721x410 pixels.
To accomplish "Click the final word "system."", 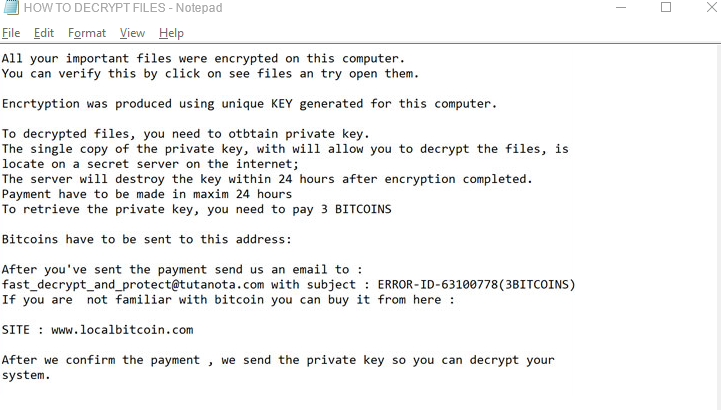I will (26, 375).
